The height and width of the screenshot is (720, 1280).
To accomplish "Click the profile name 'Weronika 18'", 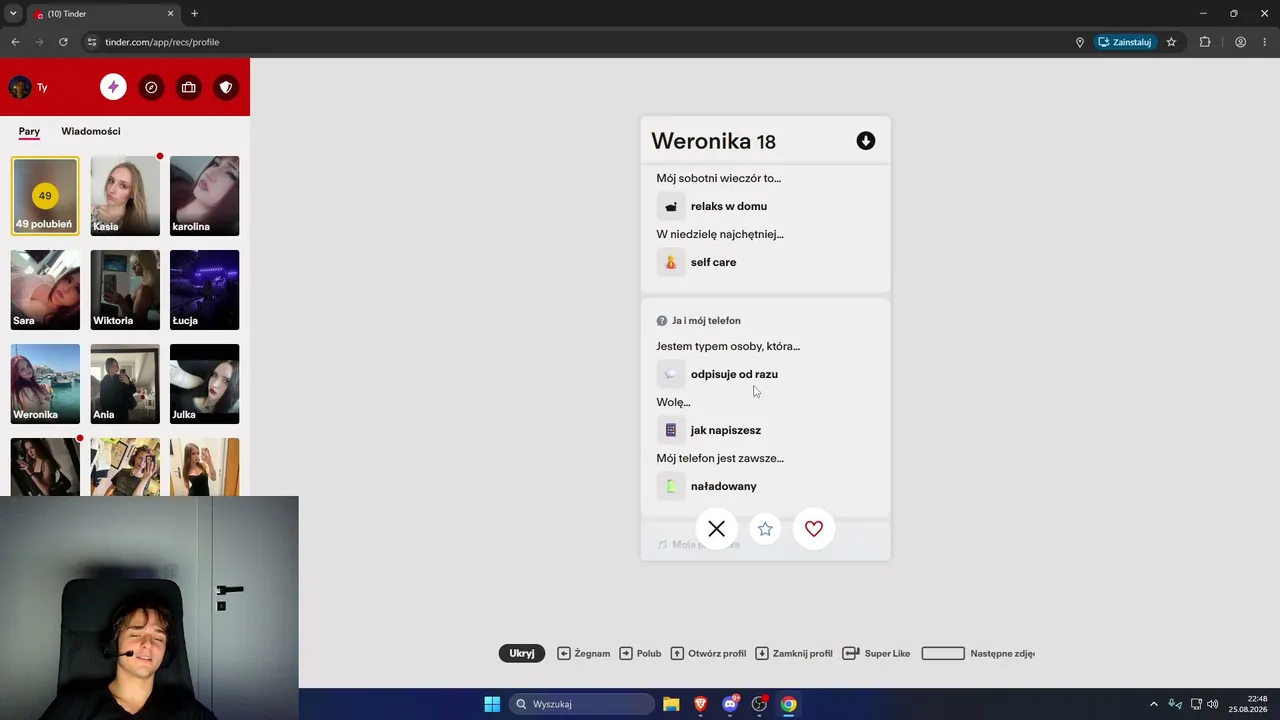I will (x=714, y=141).
